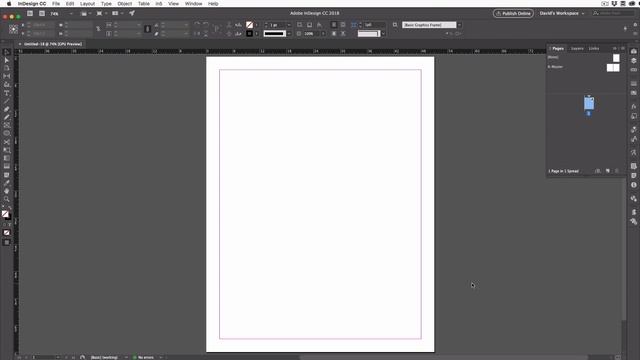
Task: Open the Effects (fx) panel icon
Action: point(633,107)
